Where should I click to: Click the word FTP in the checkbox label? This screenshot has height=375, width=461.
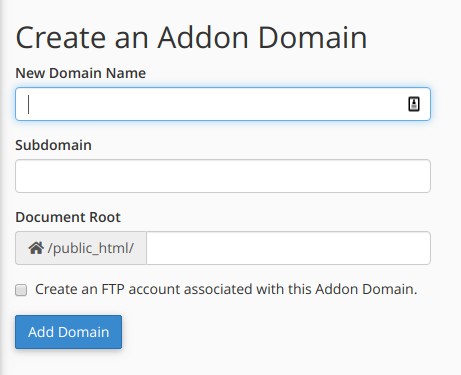(x=113, y=289)
